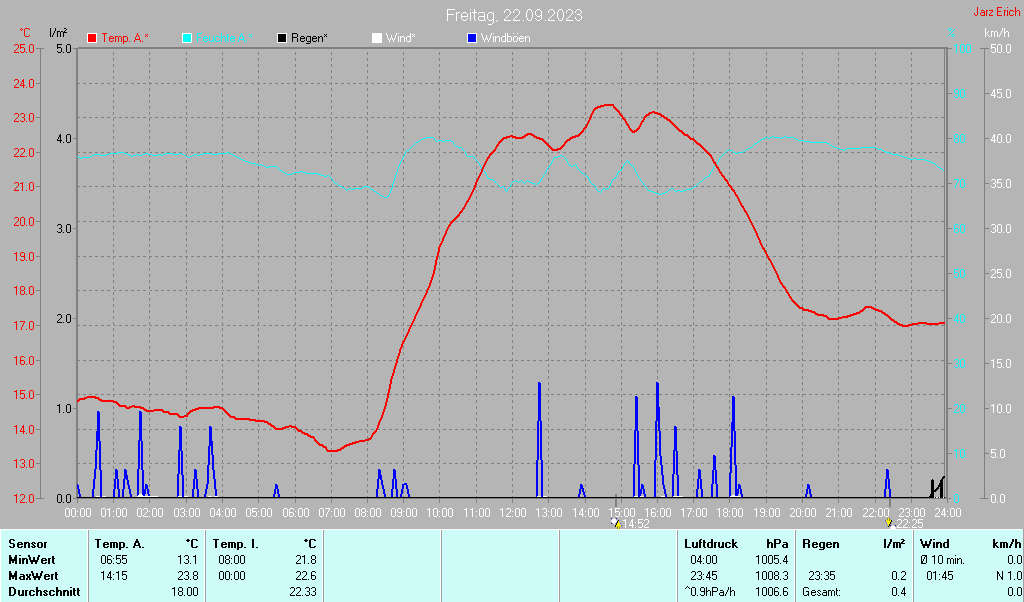
Task: Click the outdoor average value '18.00'
Action: (x=185, y=592)
